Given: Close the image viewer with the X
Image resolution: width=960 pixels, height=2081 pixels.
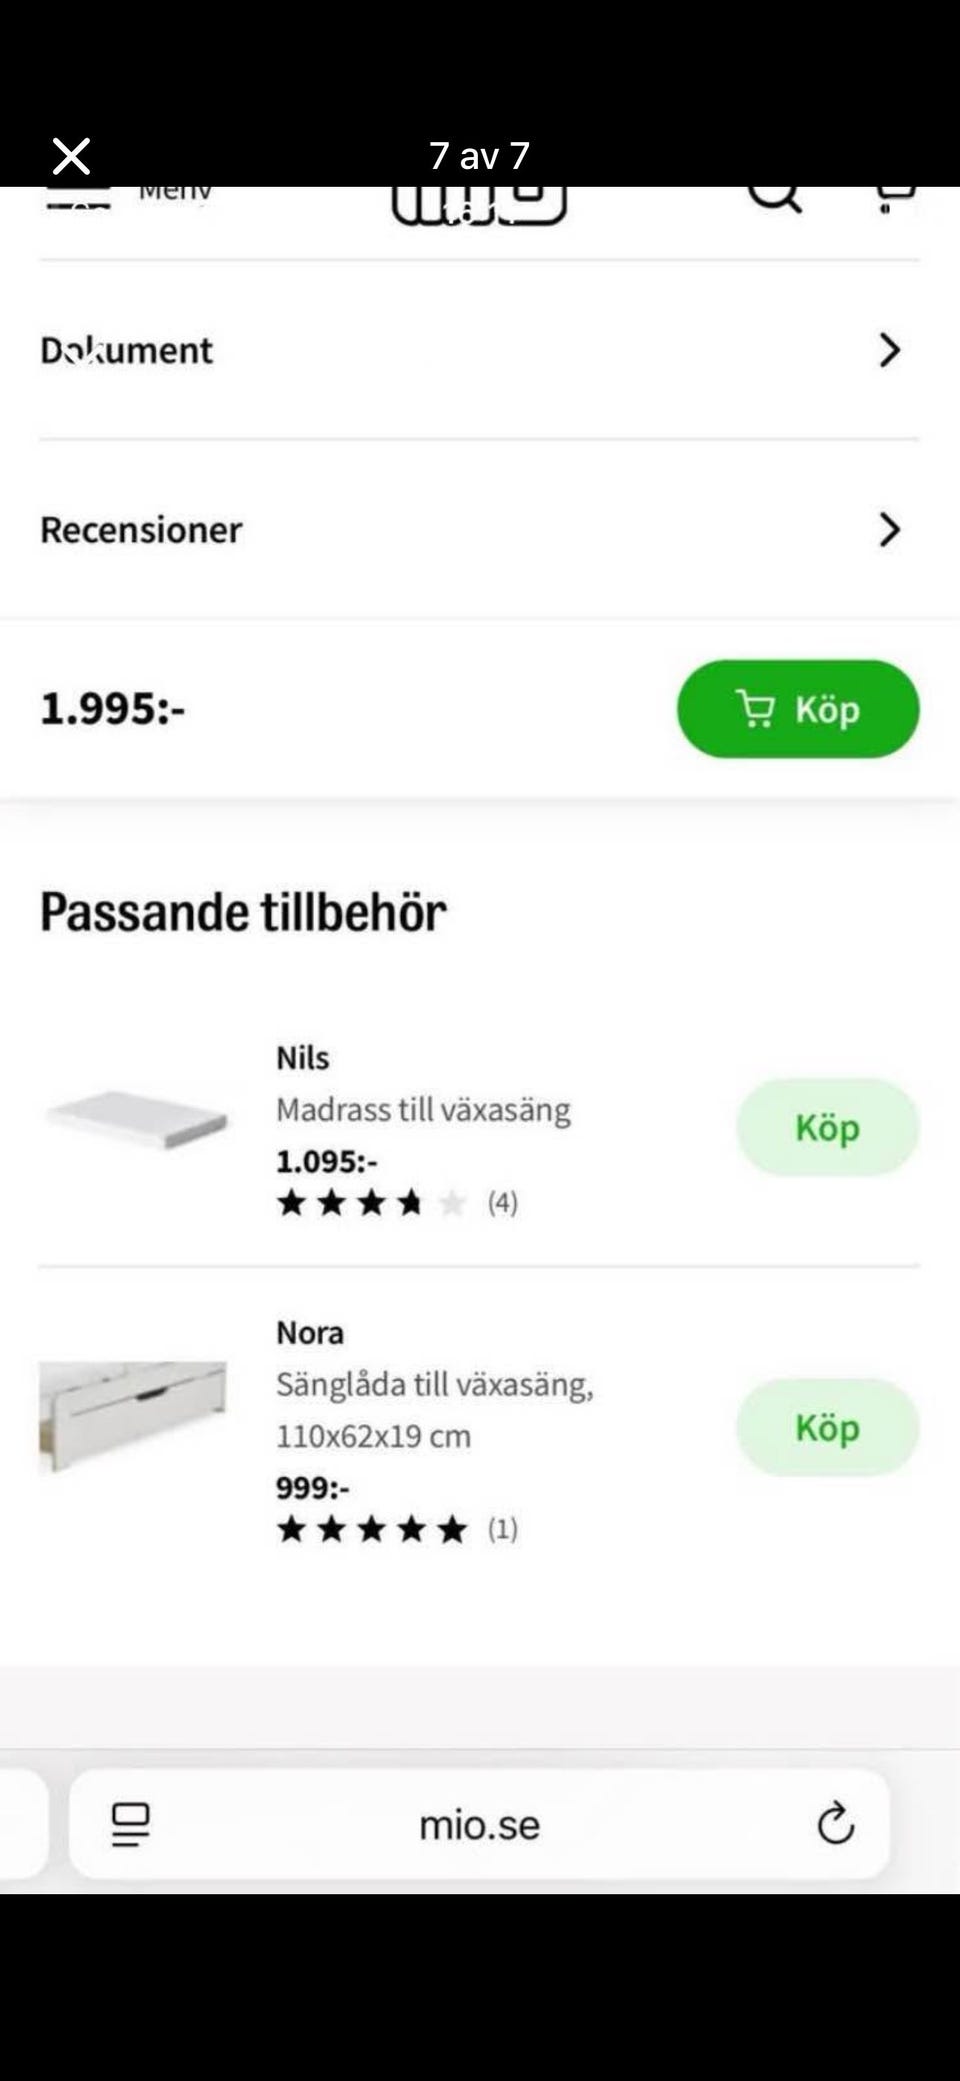Looking at the screenshot, I should 71,156.
